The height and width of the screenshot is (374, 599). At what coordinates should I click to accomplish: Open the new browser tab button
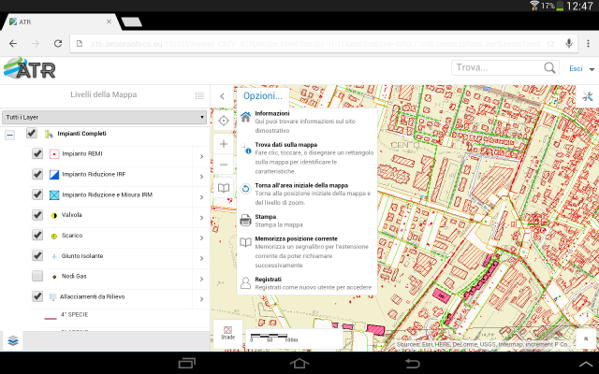[132, 22]
